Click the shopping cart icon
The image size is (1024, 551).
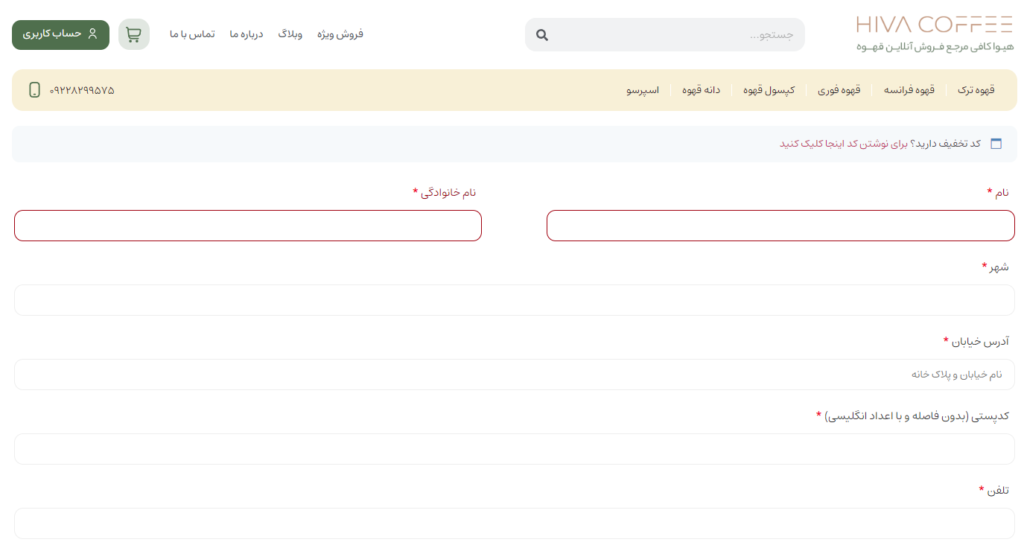coord(133,34)
